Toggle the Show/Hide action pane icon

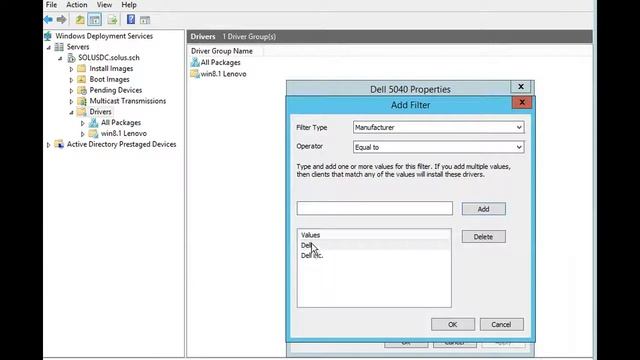click(x=145, y=19)
